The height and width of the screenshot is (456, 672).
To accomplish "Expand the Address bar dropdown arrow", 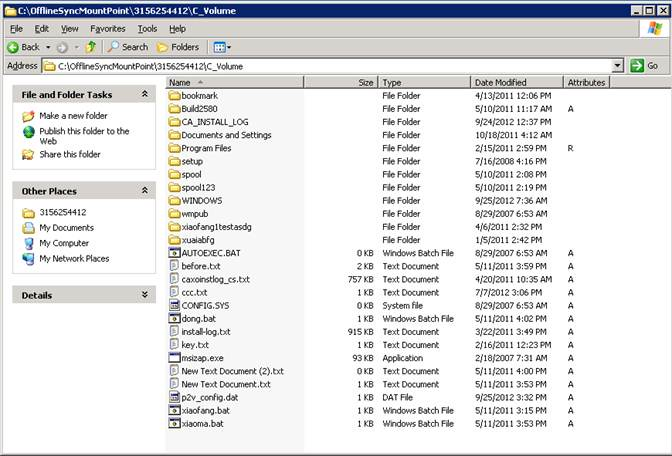I will point(619,66).
